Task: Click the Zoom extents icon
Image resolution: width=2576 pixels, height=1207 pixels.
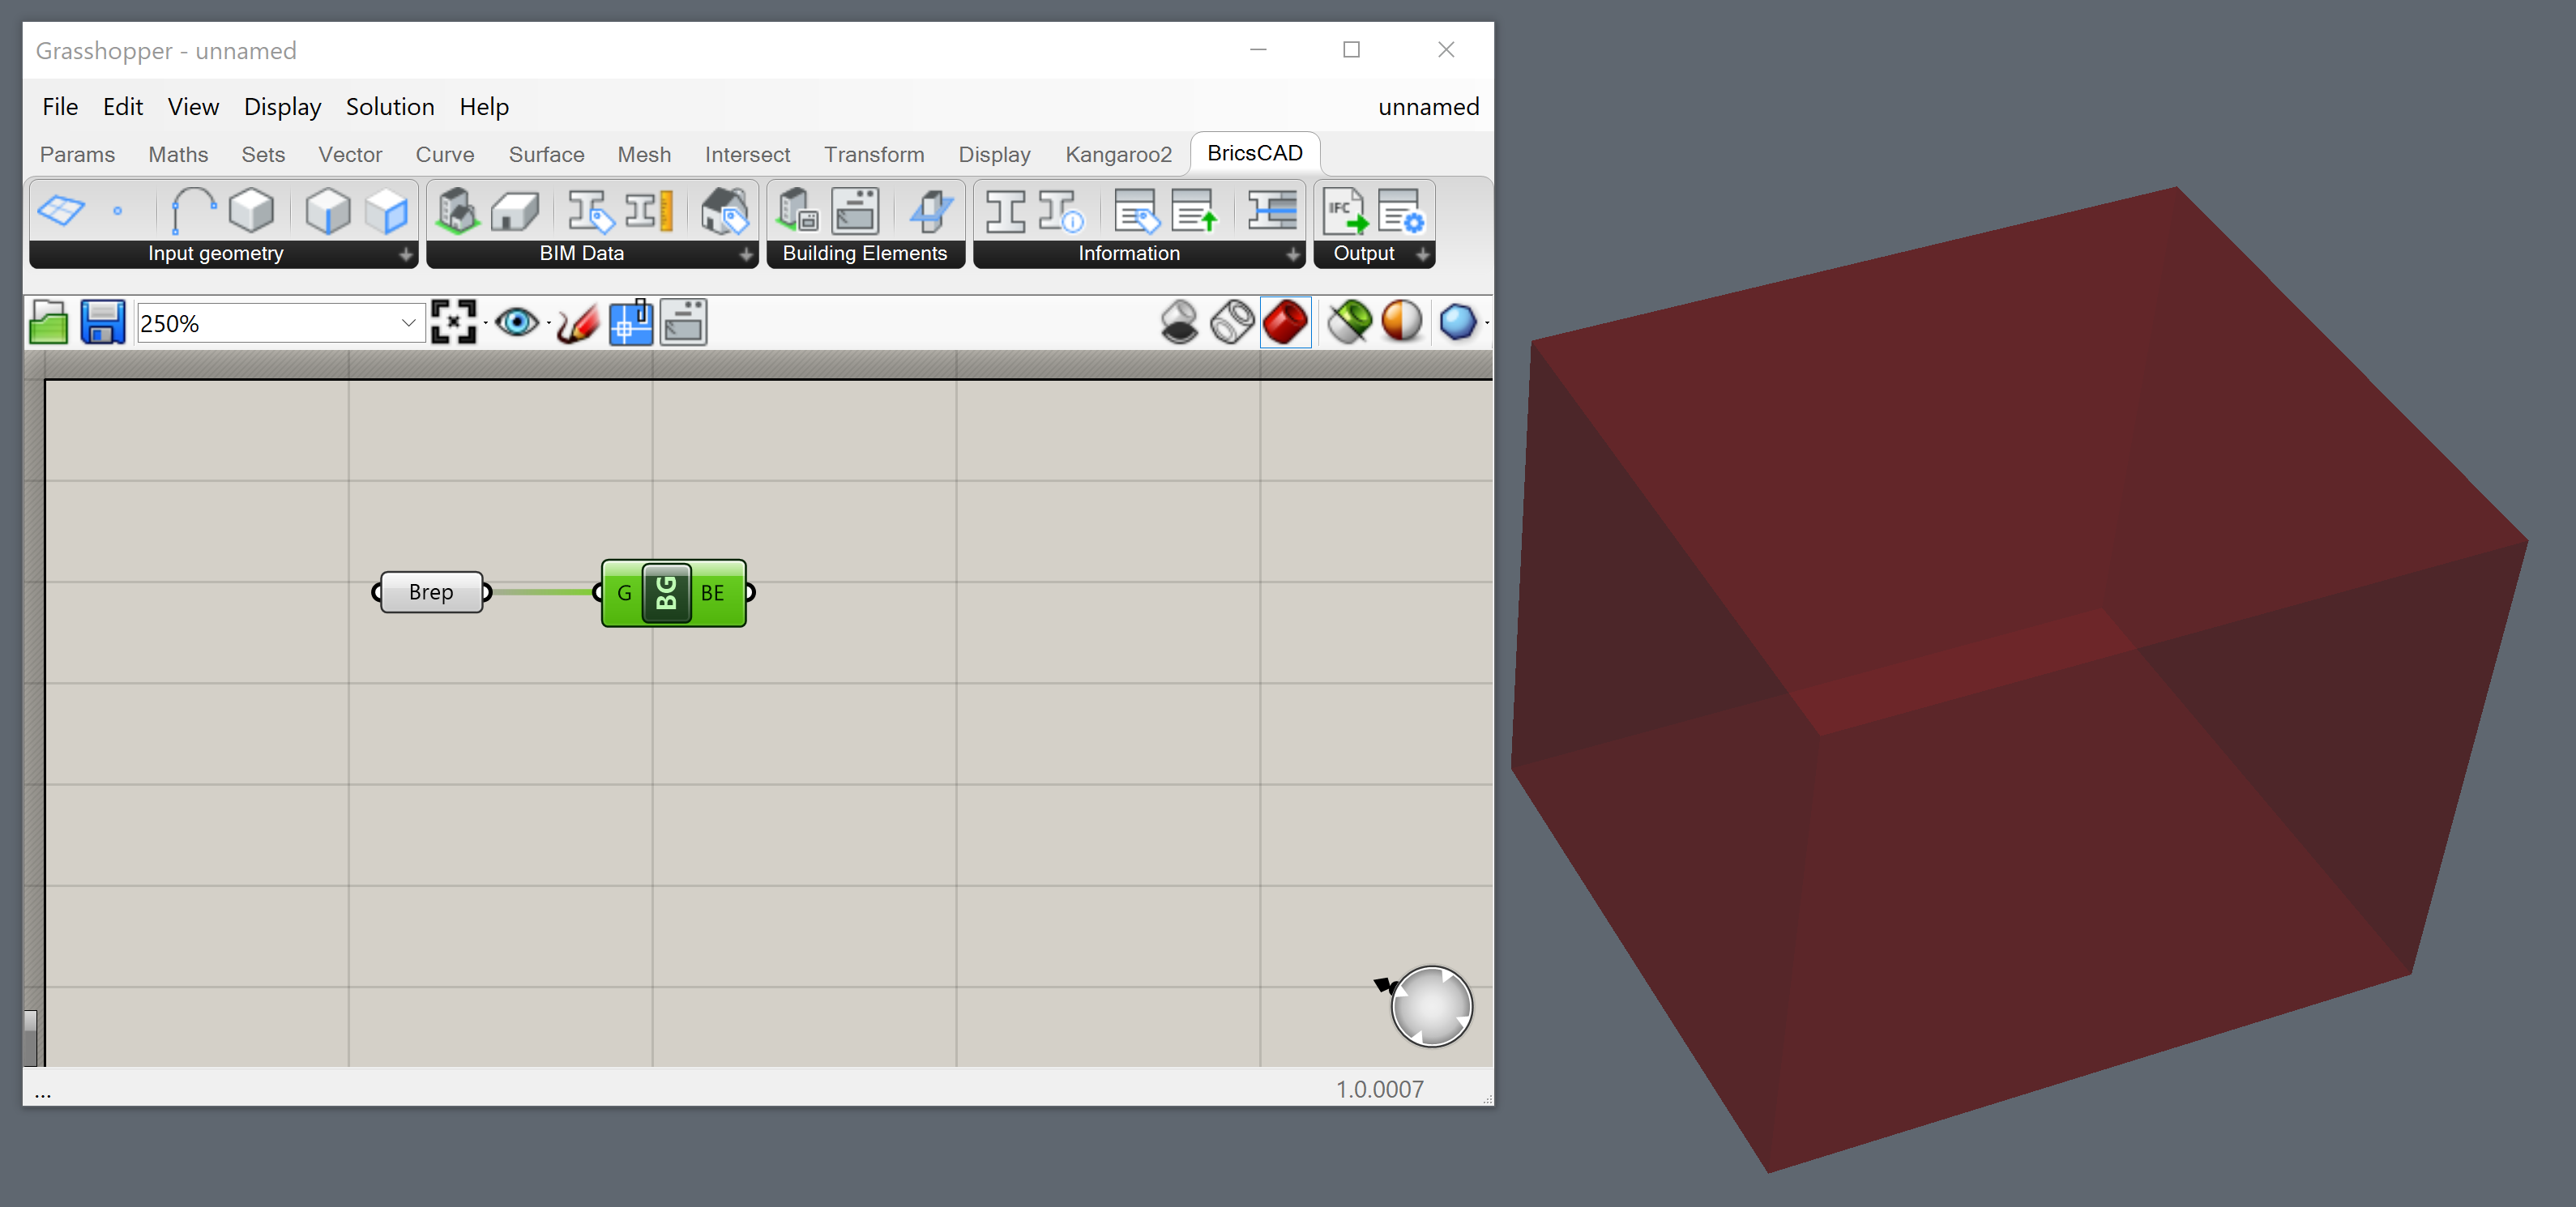Action: [x=453, y=323]
